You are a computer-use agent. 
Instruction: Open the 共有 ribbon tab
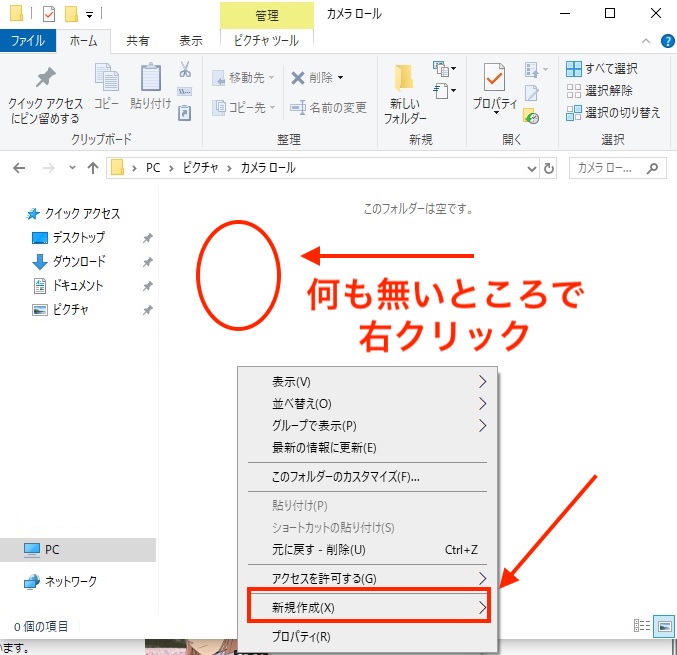[x=138, y=41]
